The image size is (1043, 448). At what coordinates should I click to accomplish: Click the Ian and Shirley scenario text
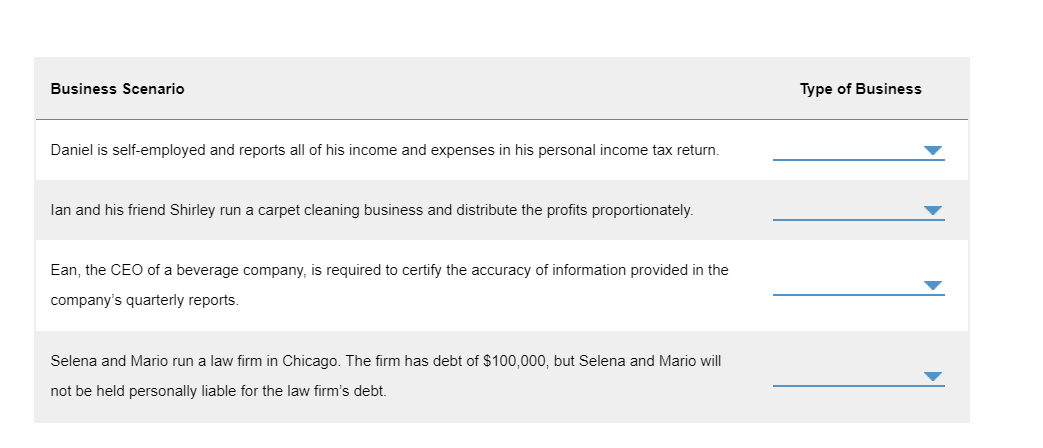(x=370, y=210)
